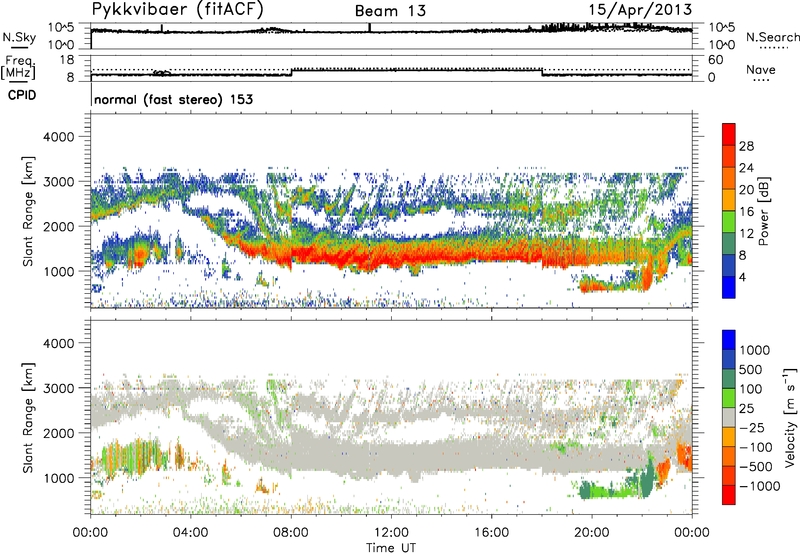Click the N.Sky legend label
Screen dimensions: 800x554
click(19, 37)
